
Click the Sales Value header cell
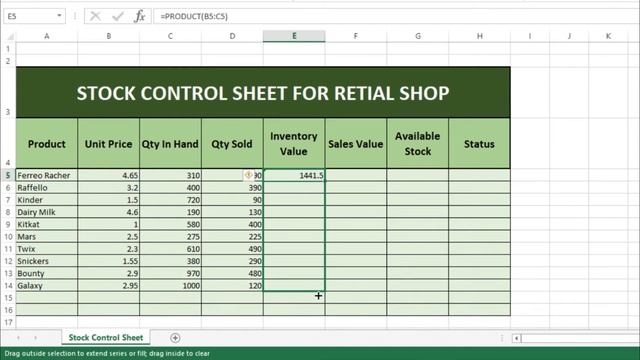[356, 144]
